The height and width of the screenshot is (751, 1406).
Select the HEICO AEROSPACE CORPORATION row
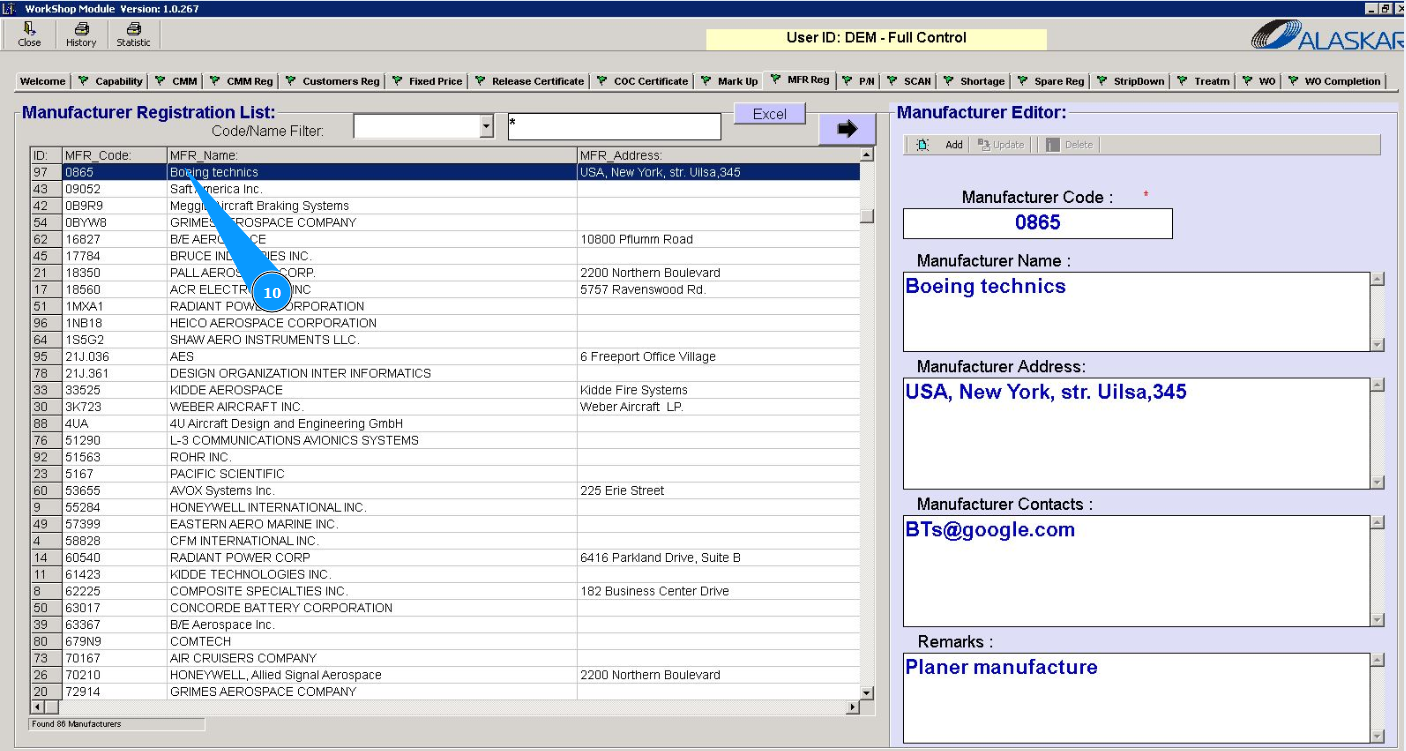(x=445, y=323)
